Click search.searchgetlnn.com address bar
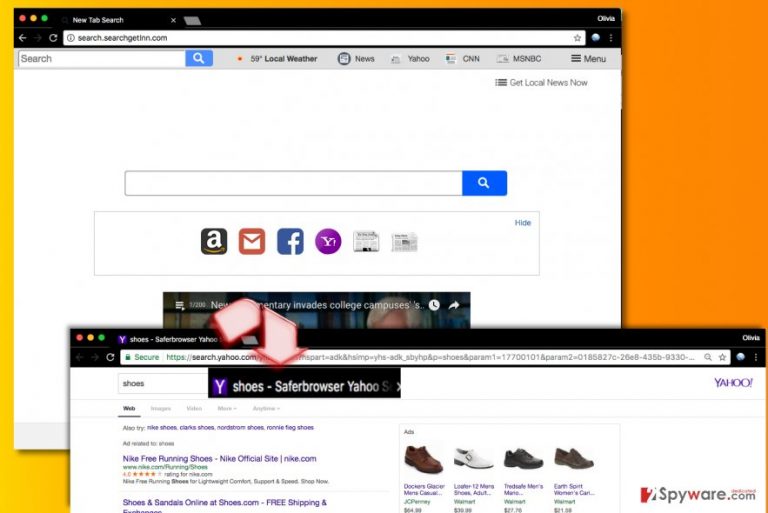The image size is (768, 513). 324,38
